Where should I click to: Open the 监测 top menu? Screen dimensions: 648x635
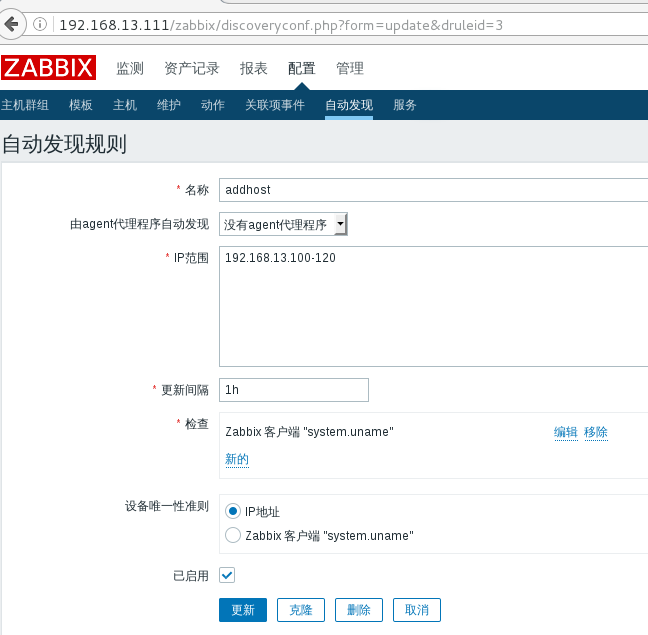130,68
